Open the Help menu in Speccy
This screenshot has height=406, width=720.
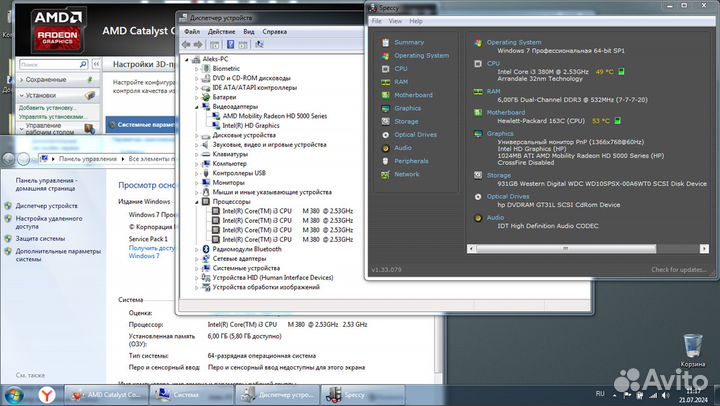click(416, 21)
